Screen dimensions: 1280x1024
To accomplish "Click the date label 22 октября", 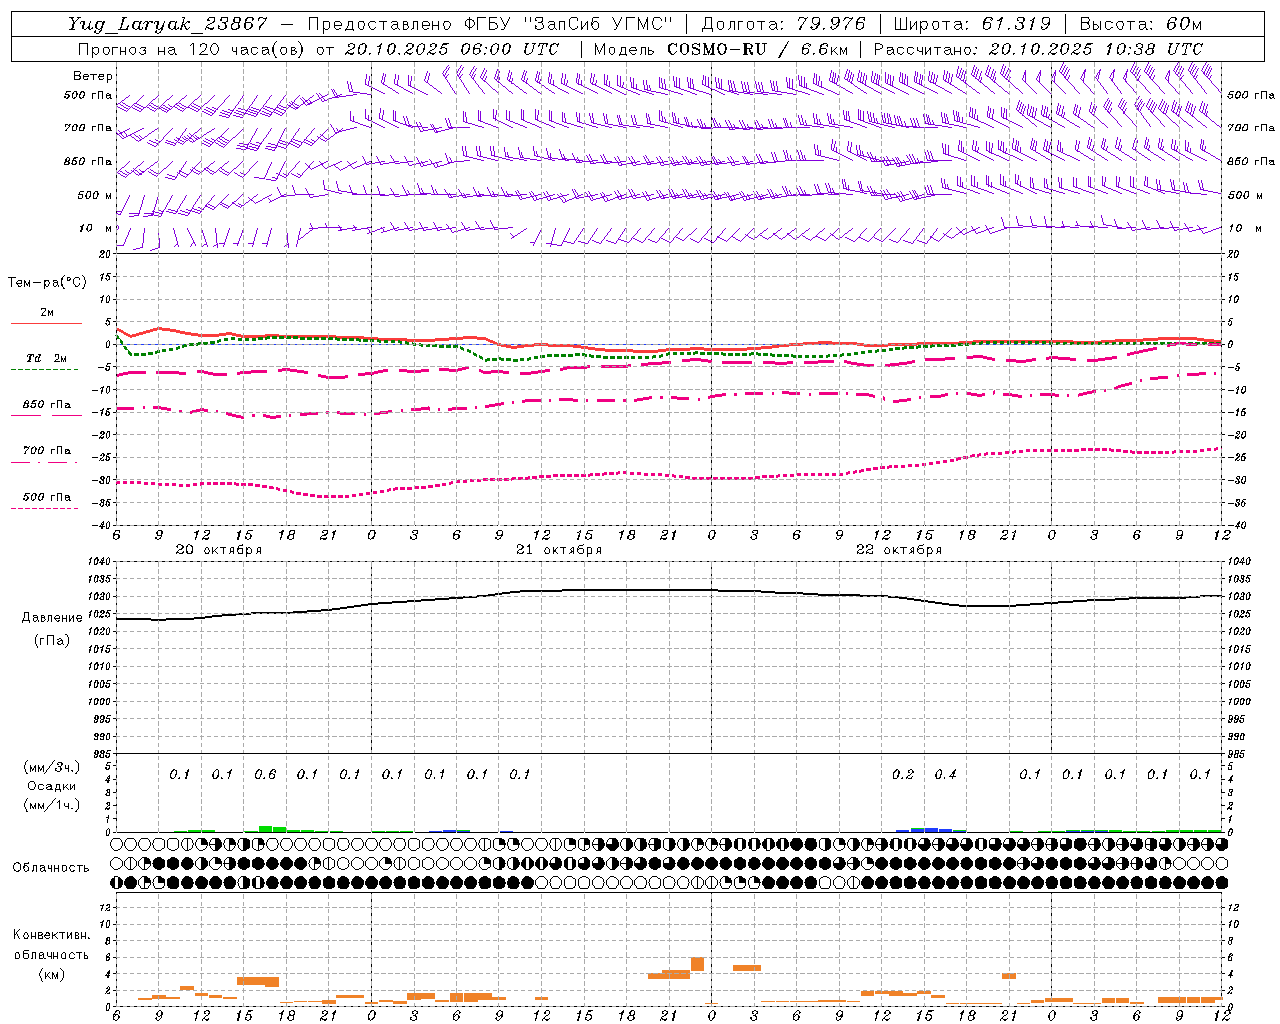I will (899, 550).
